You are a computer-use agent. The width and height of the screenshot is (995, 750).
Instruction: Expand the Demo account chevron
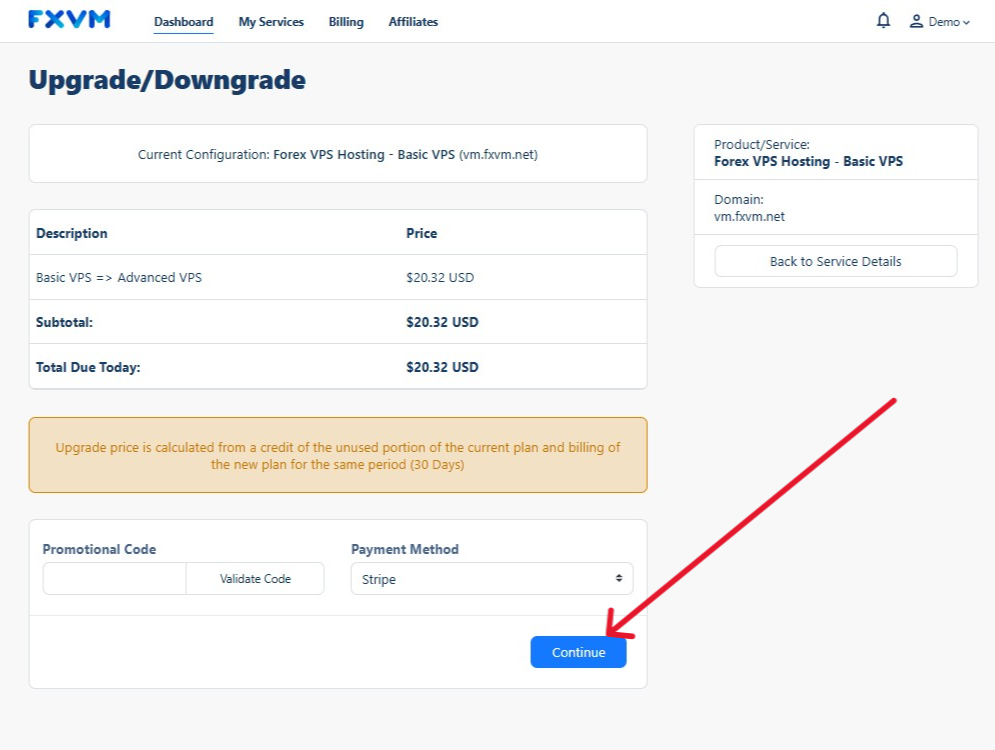966,22
